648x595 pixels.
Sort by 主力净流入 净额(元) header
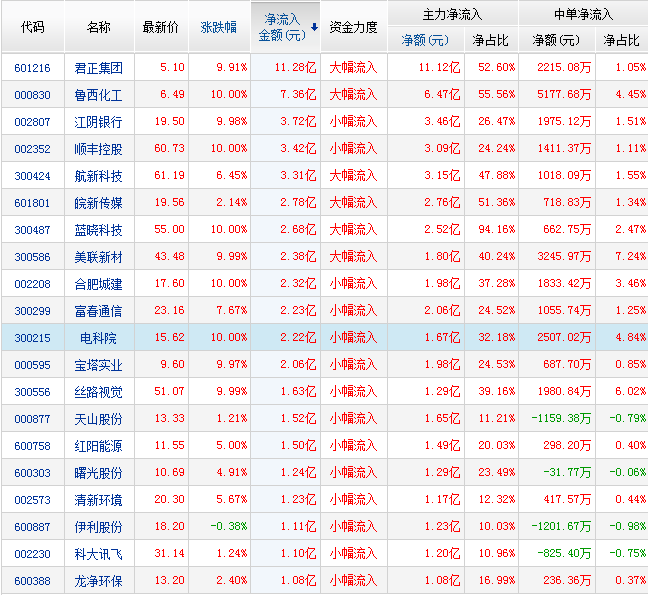click(x=425, y=40)
